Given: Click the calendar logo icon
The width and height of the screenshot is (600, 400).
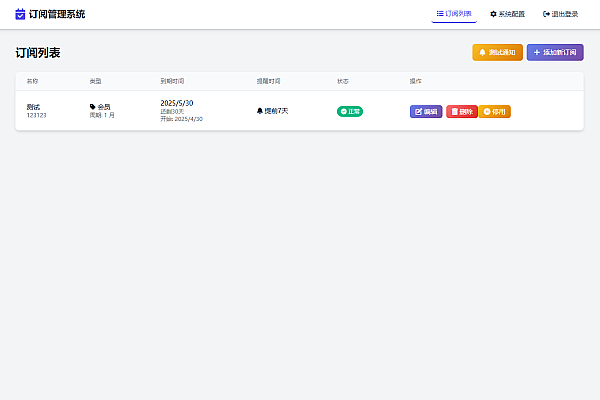Looking at the screenshot, I should pyautogui.click(x=20, y=14).
